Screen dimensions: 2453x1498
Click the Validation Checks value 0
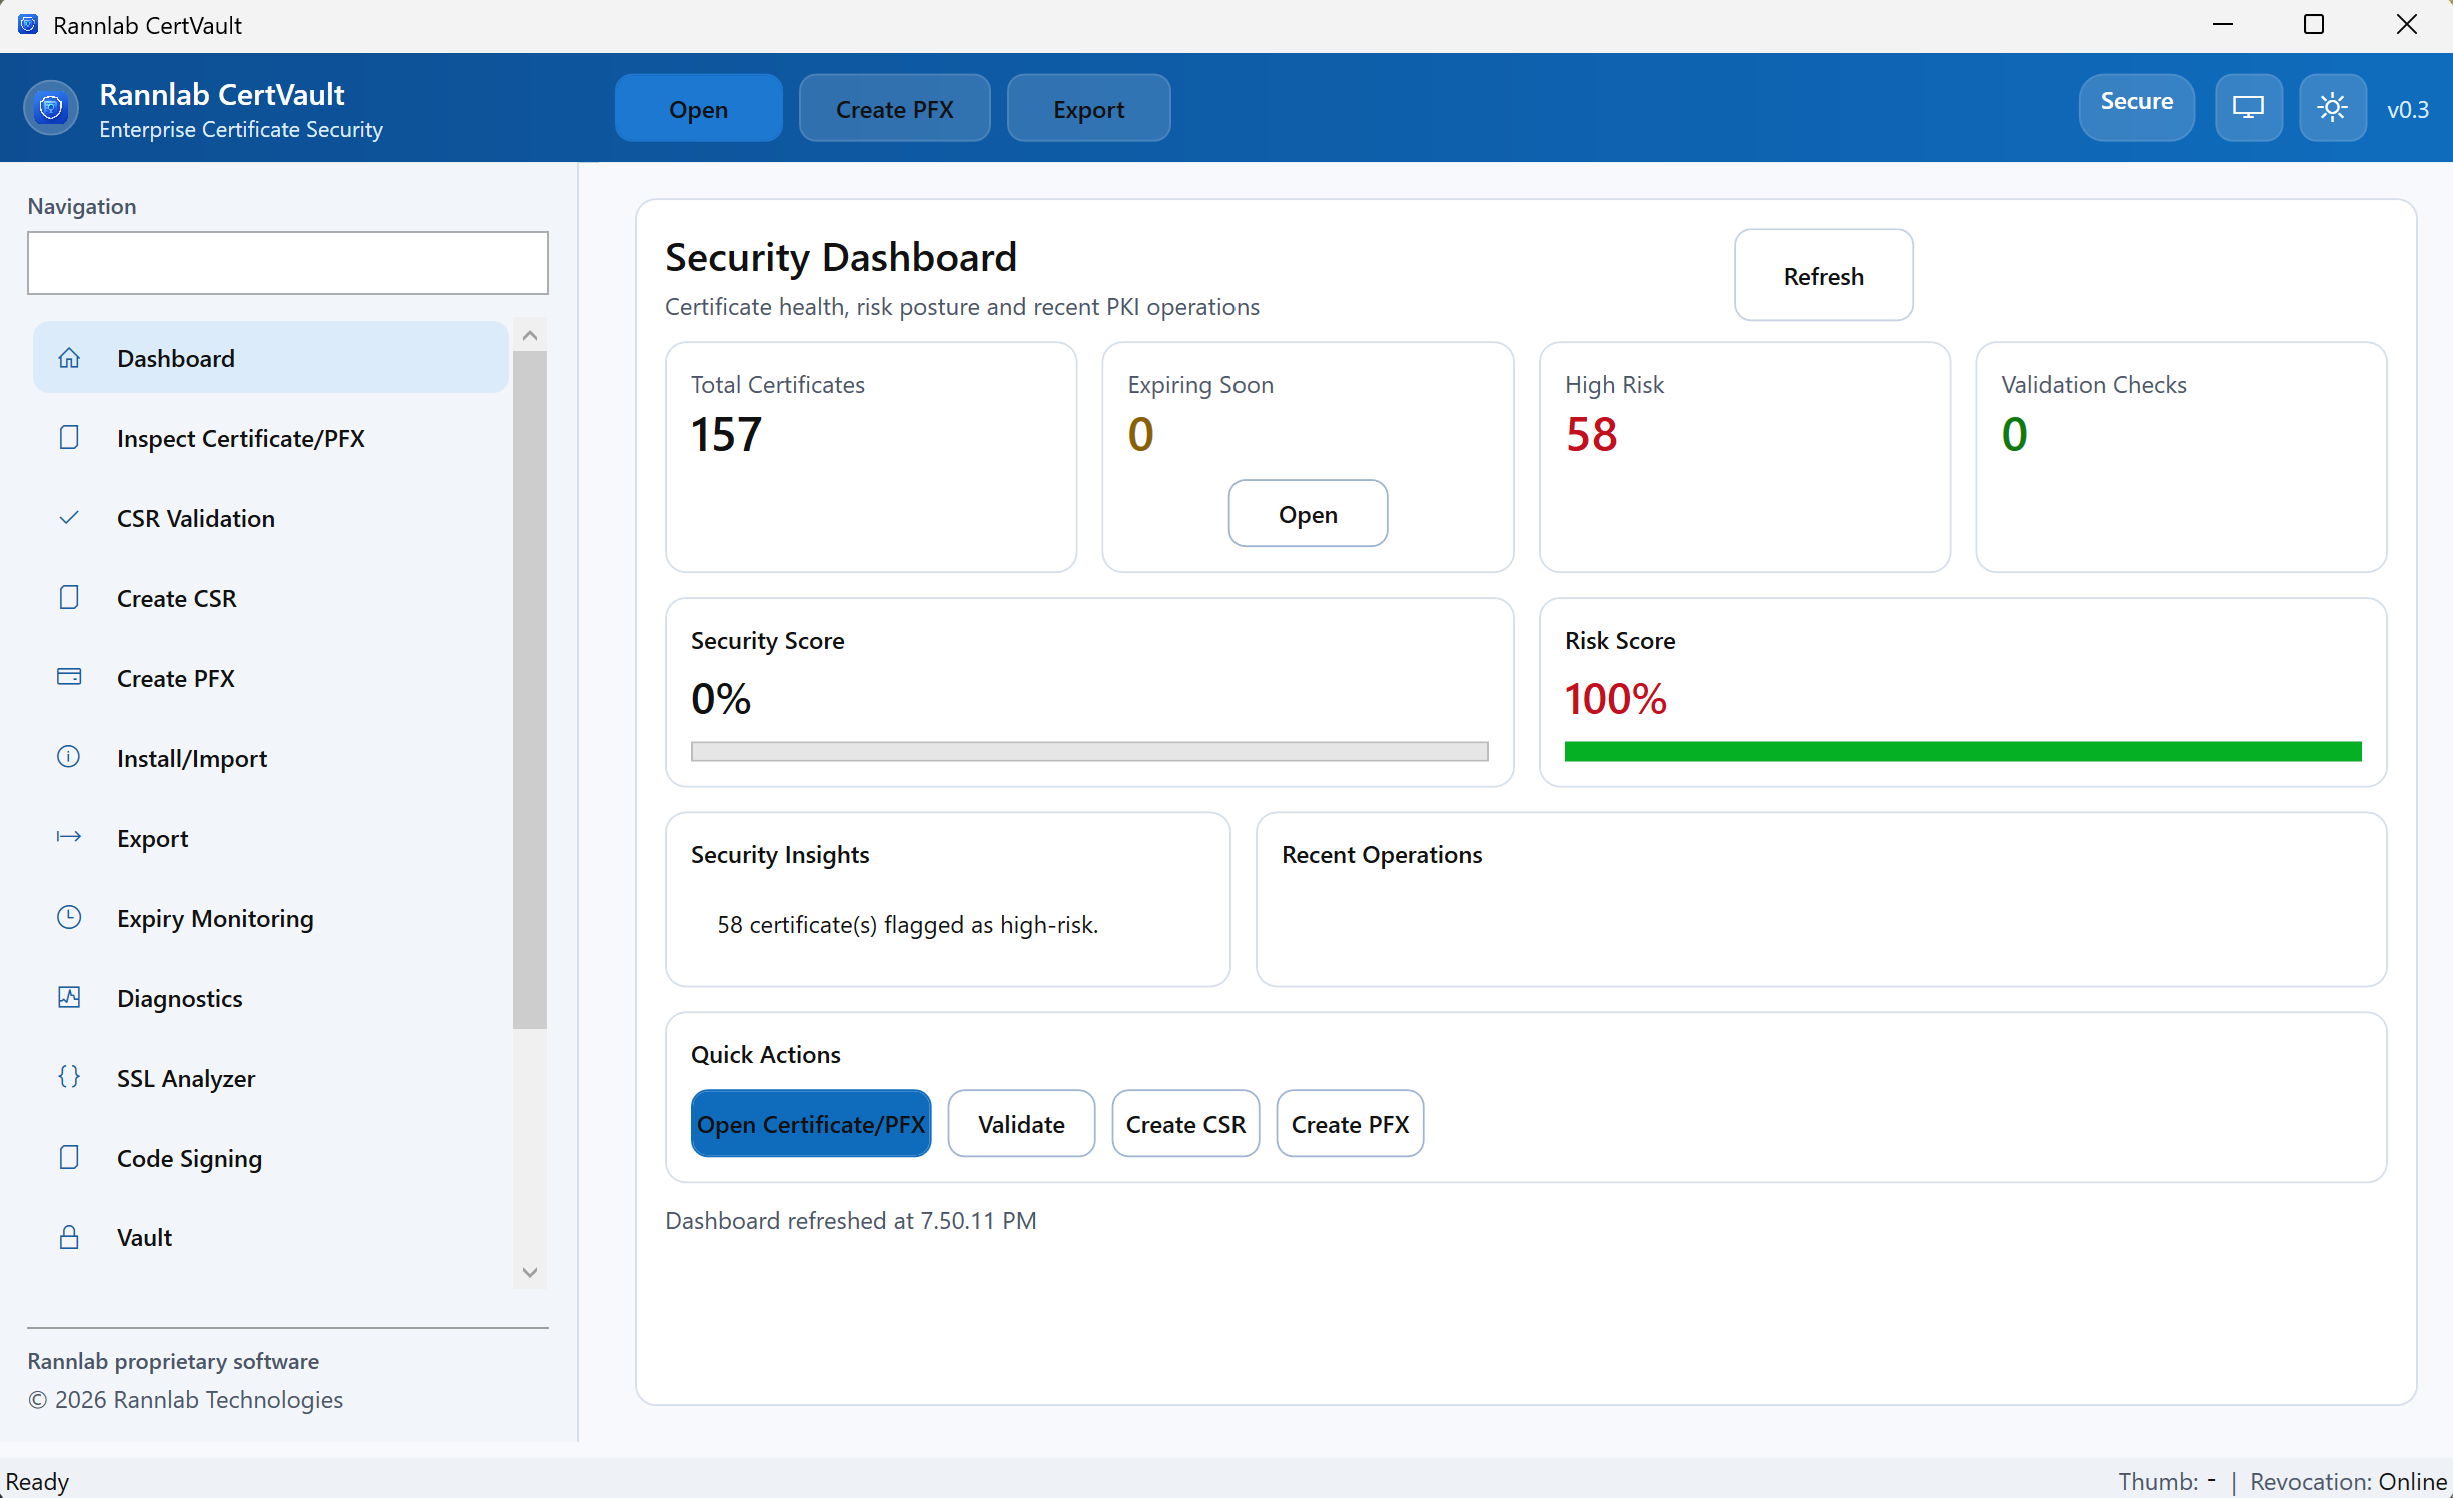click(x=2014, y=434)
